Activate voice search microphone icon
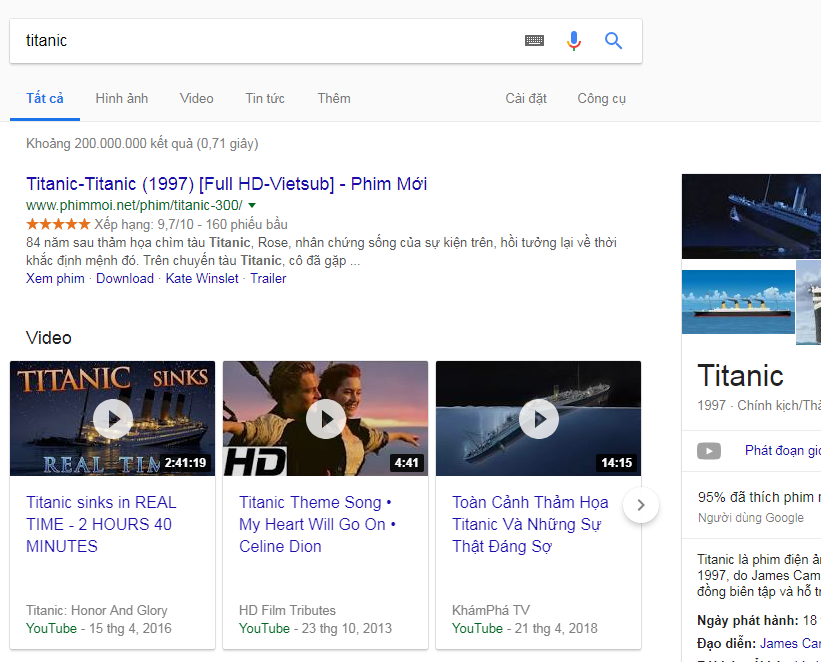The width and height of the screenshot is (821, 662). pyautogui.click(x=574, y=41)
